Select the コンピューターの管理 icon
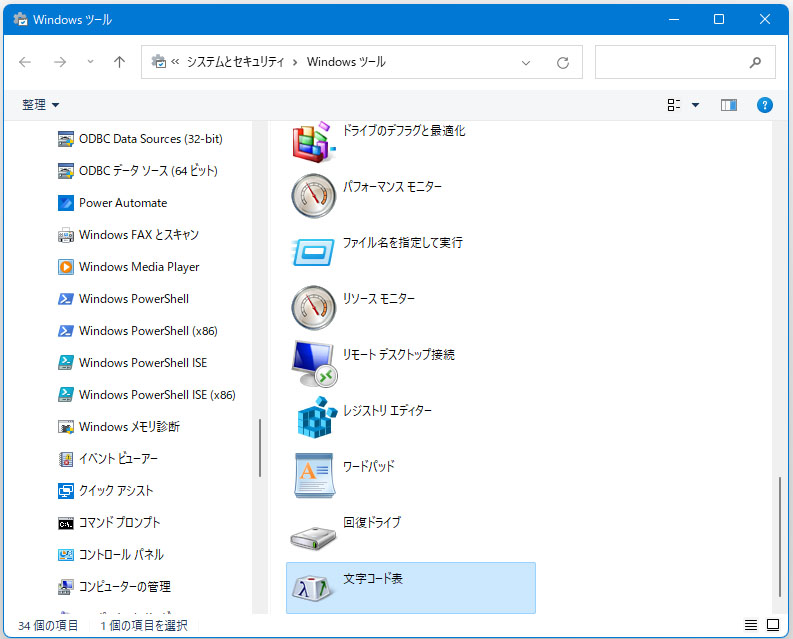The height and width of the screenshot is (639, 793). click(x=65, y=587)
